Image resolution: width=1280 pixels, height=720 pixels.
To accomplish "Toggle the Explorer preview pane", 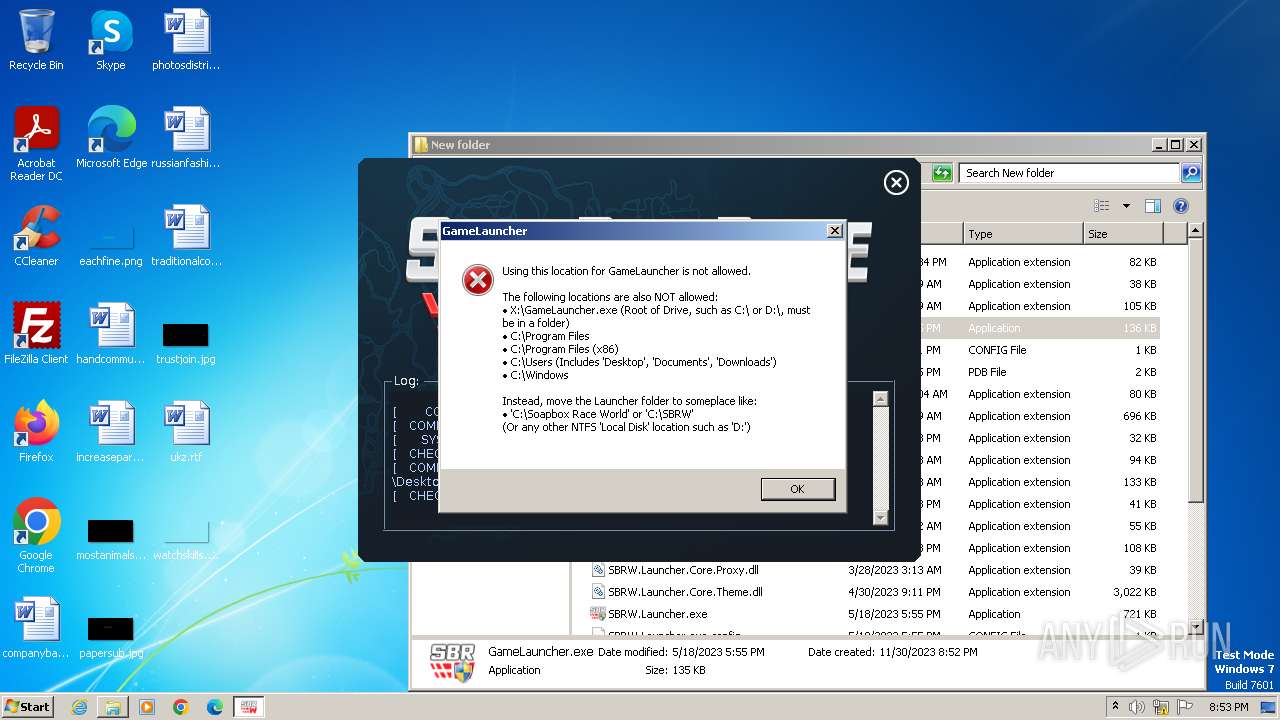I will (x=1152, y=206).
